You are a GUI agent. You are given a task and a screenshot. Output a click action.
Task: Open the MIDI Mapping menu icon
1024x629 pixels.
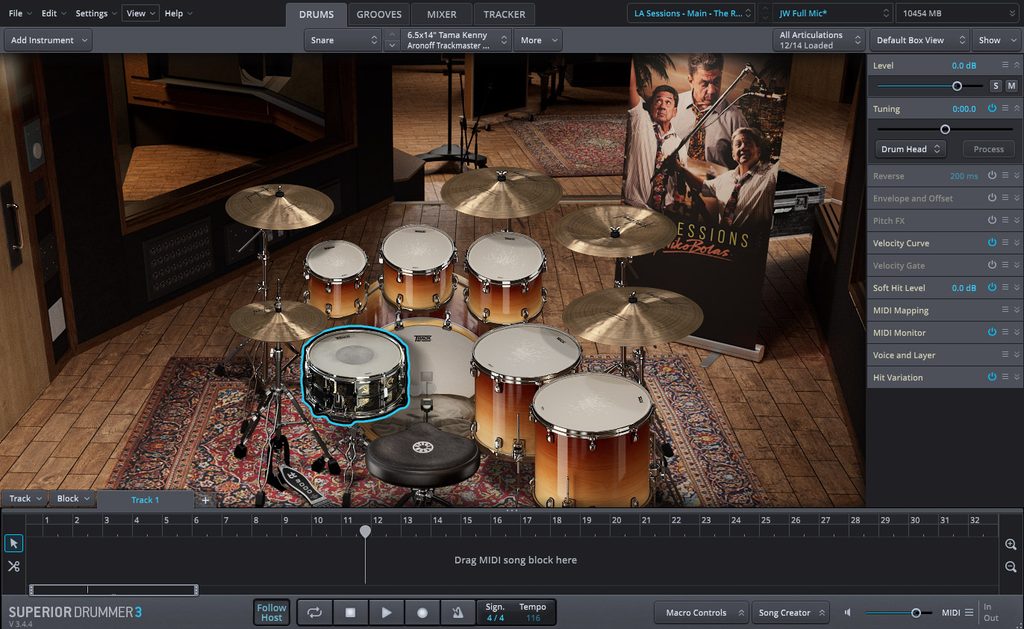pos(1005,310)
